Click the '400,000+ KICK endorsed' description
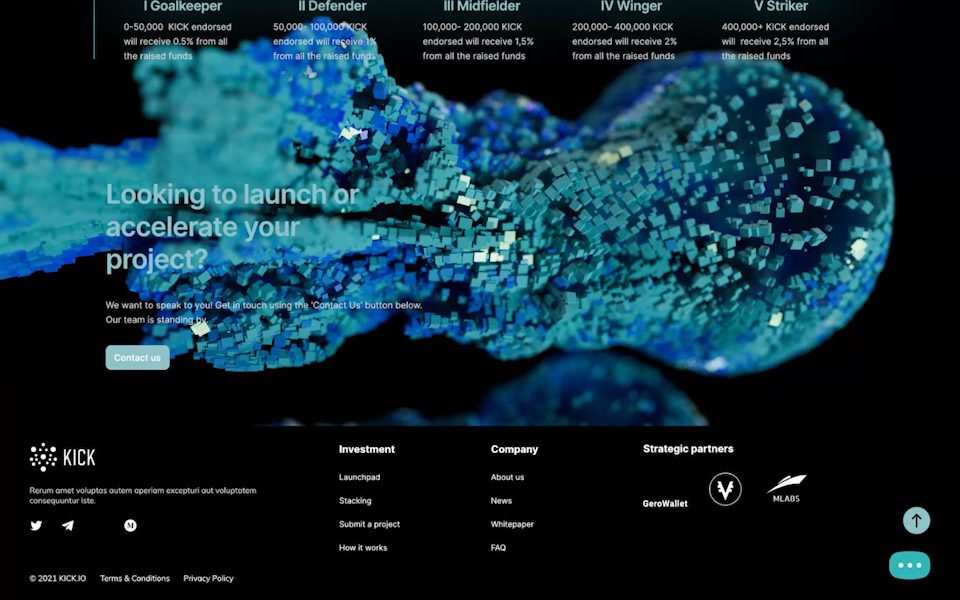 coord(775,41)
